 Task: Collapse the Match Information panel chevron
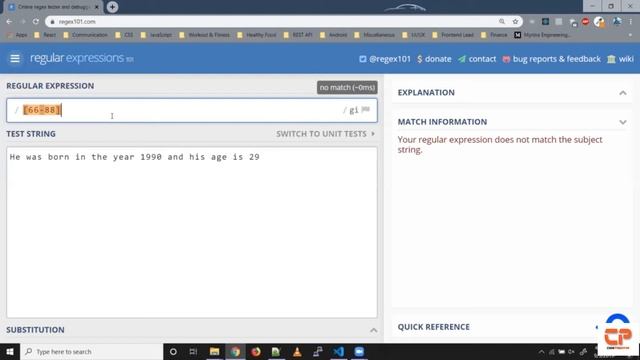point(623,122)
